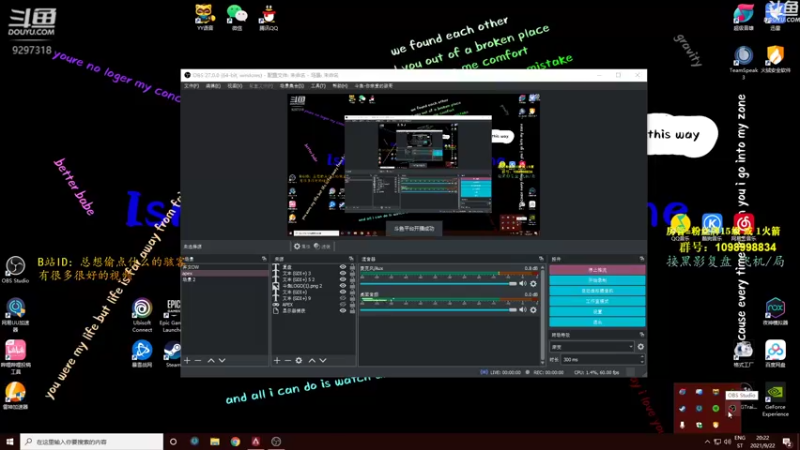Toggle visibility of 斗鱼LOGO(1).png 2 source
The width and height of the screenshot is (800, 450).
tap(343, 286)
